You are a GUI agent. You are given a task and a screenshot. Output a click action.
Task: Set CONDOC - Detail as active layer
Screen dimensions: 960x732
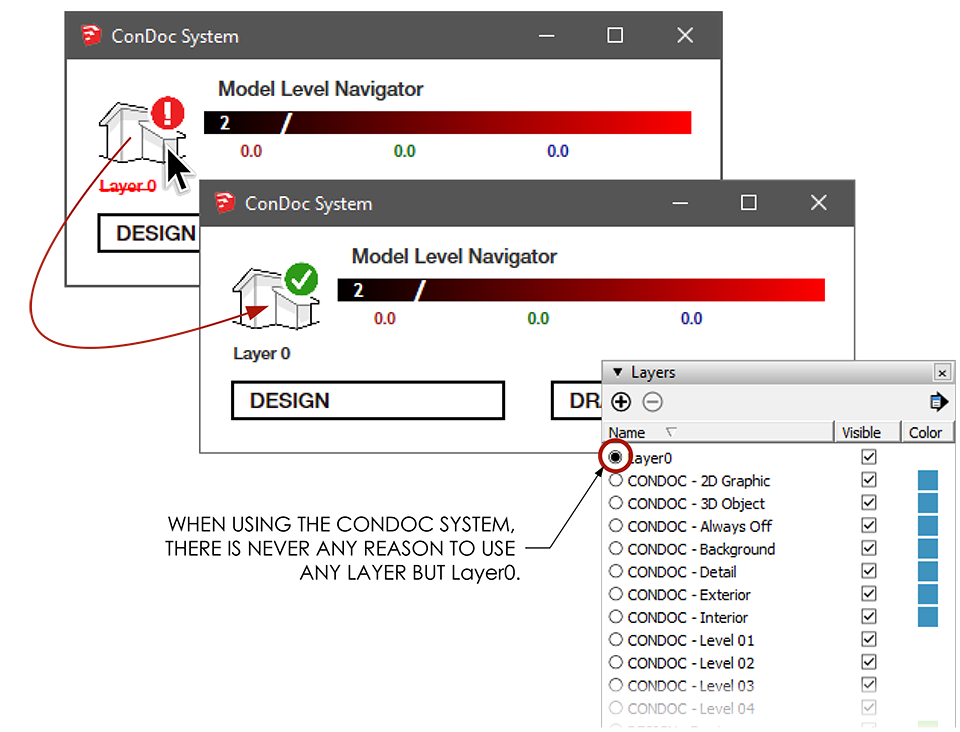click(616, 572)
